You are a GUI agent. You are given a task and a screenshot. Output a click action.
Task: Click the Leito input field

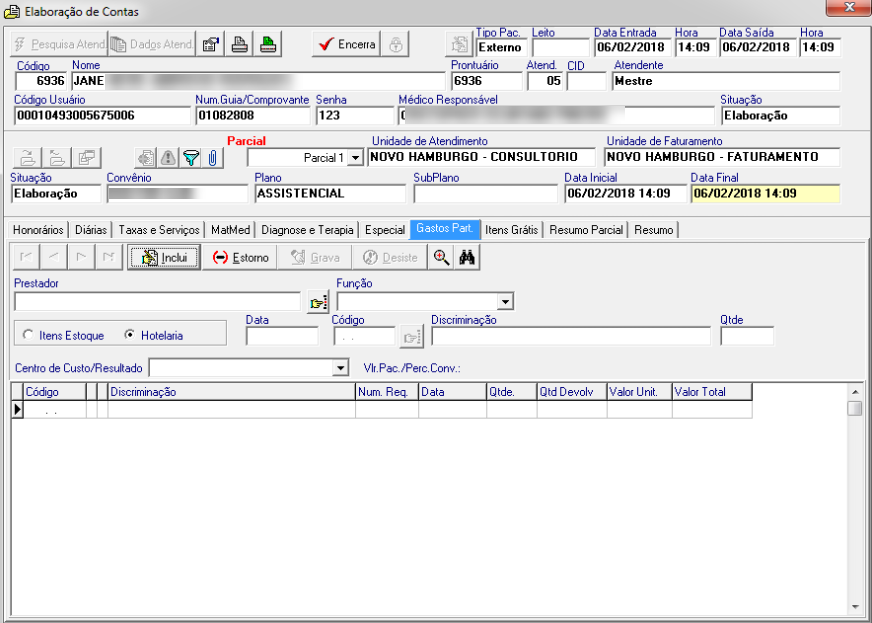(x=561, y=47)
